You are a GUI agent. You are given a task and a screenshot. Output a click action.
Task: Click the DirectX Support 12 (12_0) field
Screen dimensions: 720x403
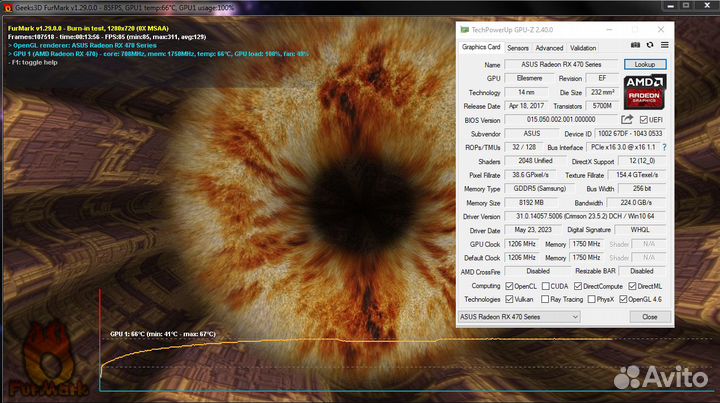642,161
